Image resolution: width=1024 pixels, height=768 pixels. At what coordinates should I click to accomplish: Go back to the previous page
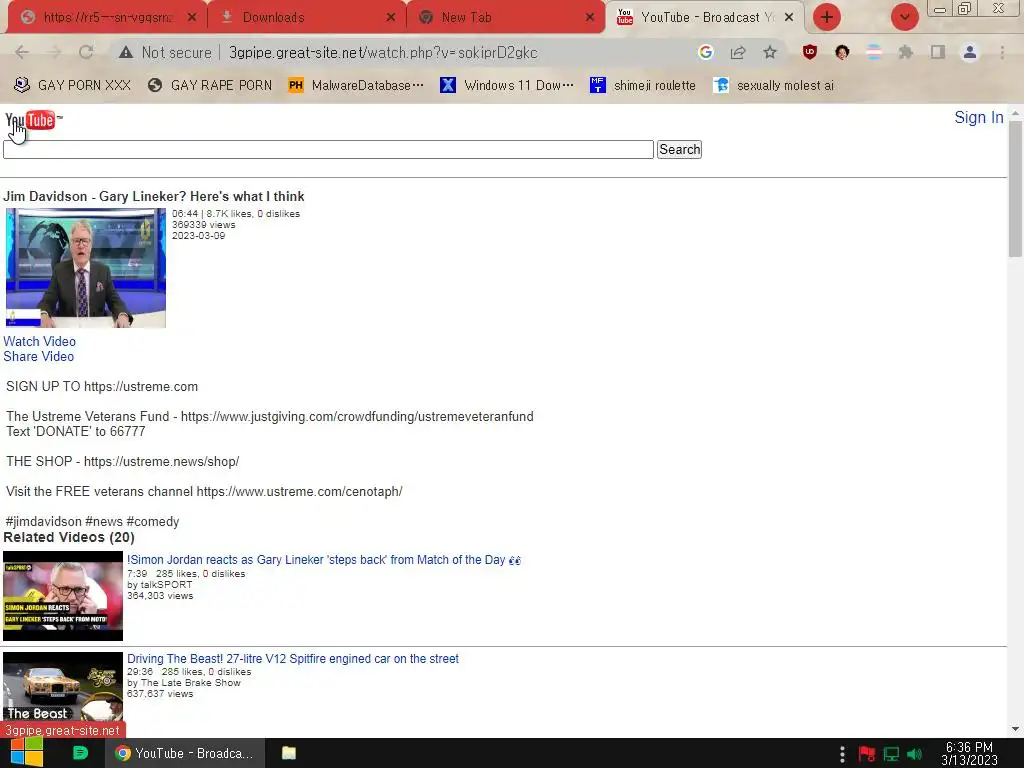(22, 52)
